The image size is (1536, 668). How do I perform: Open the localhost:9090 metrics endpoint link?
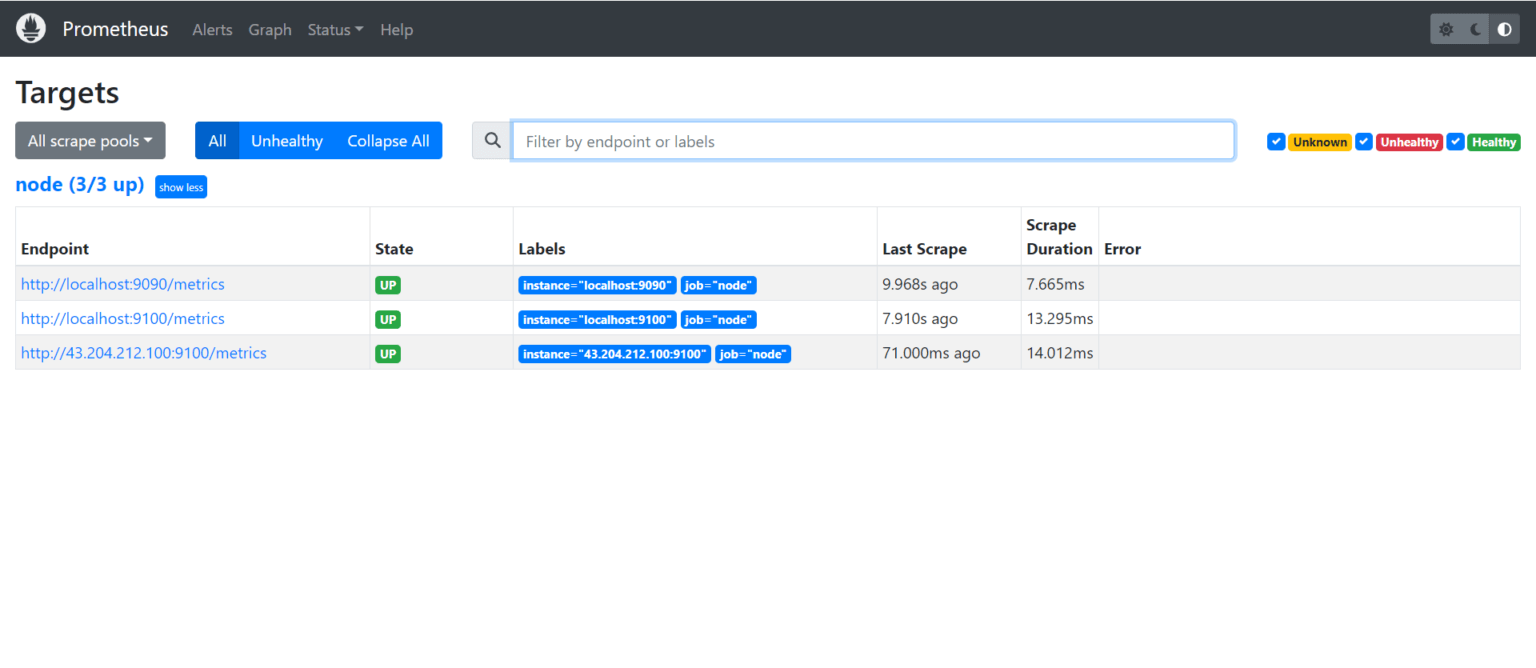point(122,284)
